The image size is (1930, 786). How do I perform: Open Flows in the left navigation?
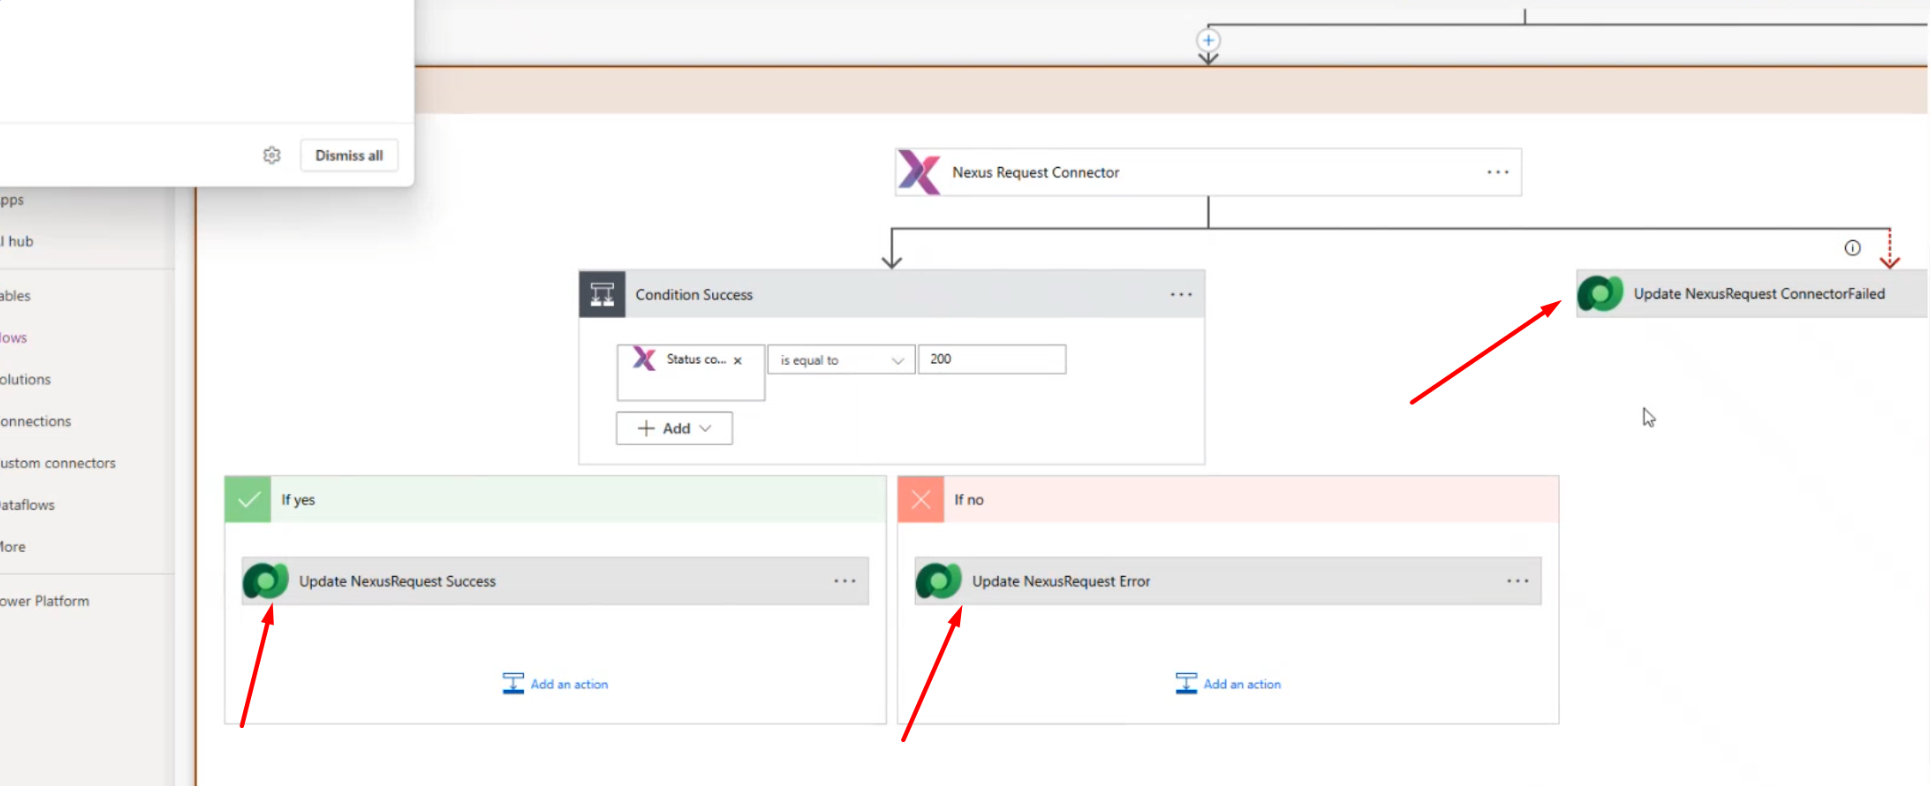13,337
